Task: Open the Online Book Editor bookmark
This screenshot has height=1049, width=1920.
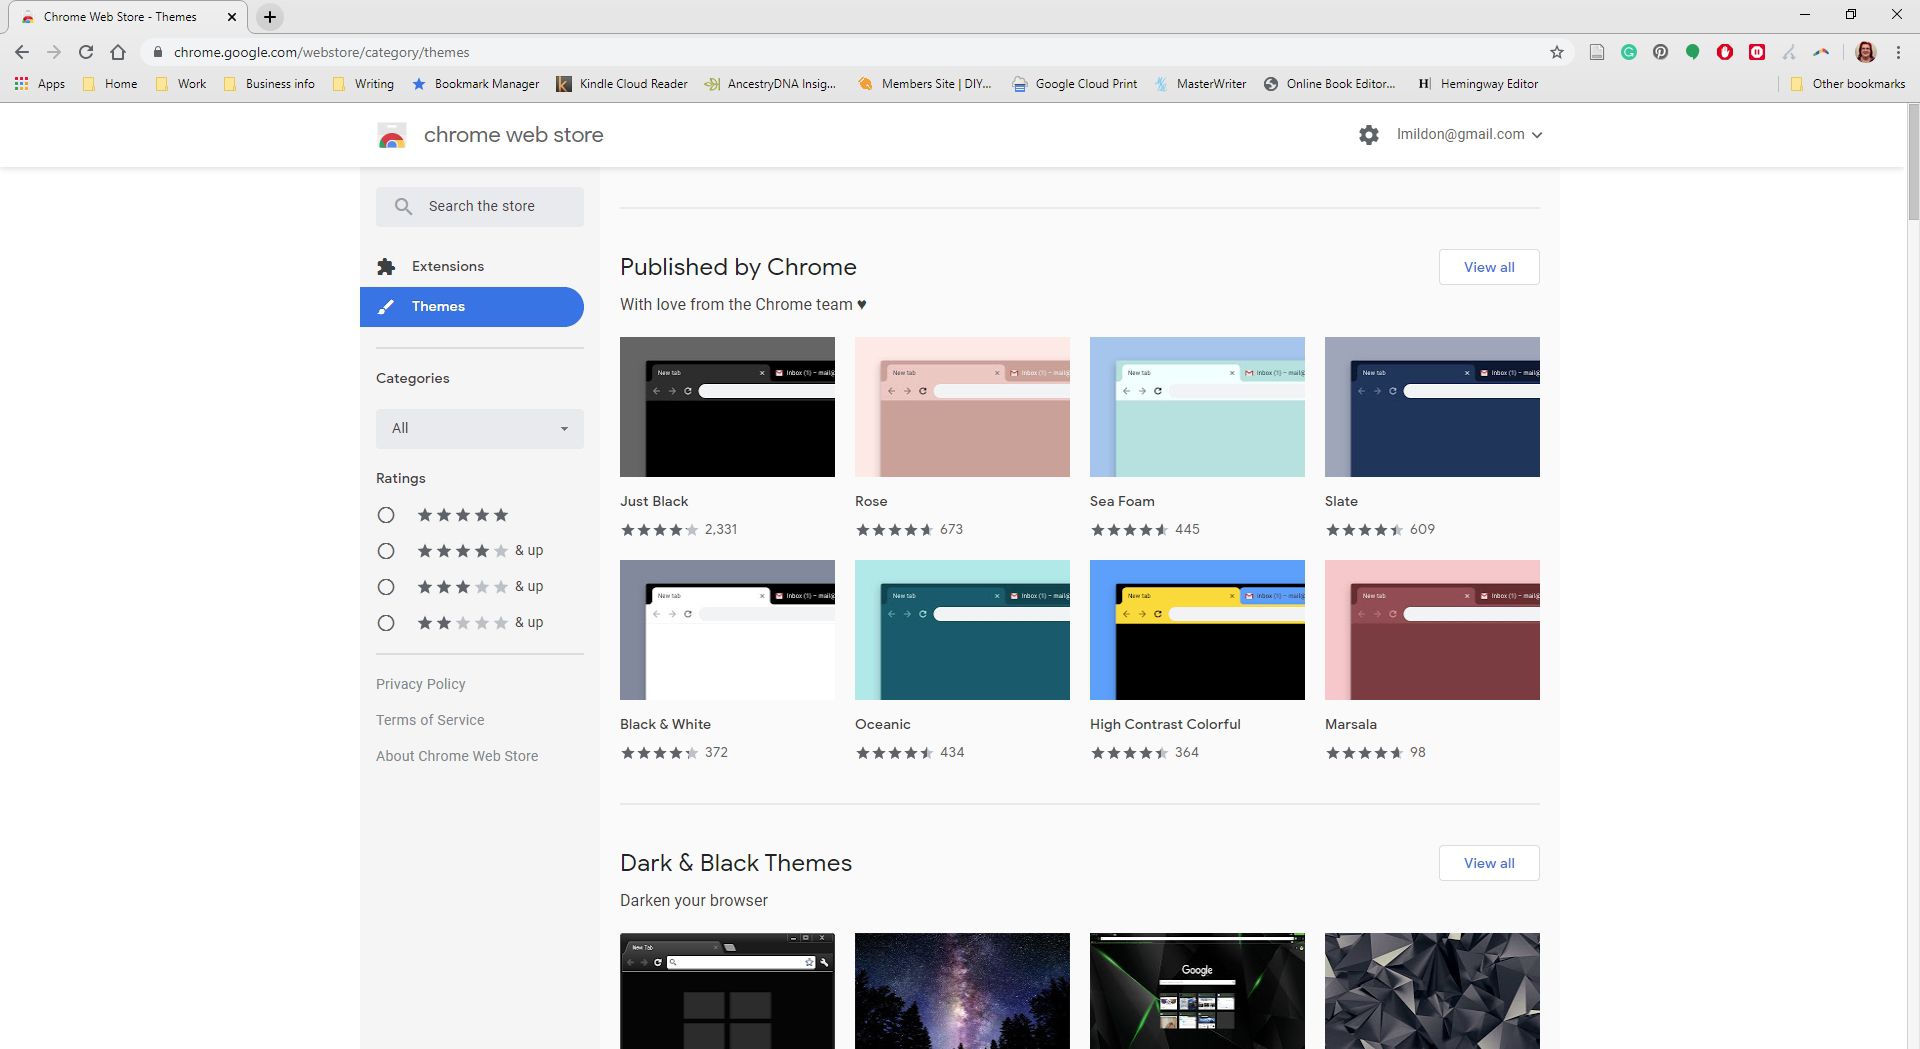Action: click(x=1330, y=84)
